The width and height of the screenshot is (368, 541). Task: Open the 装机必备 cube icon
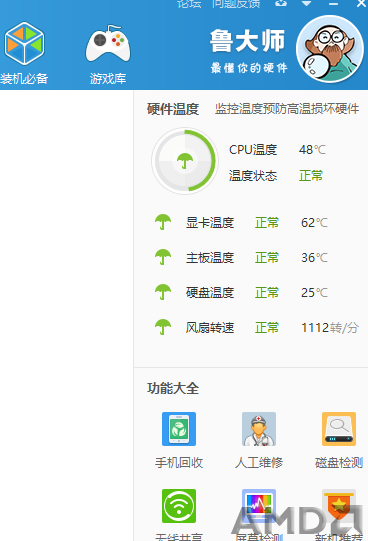(24, 43)
